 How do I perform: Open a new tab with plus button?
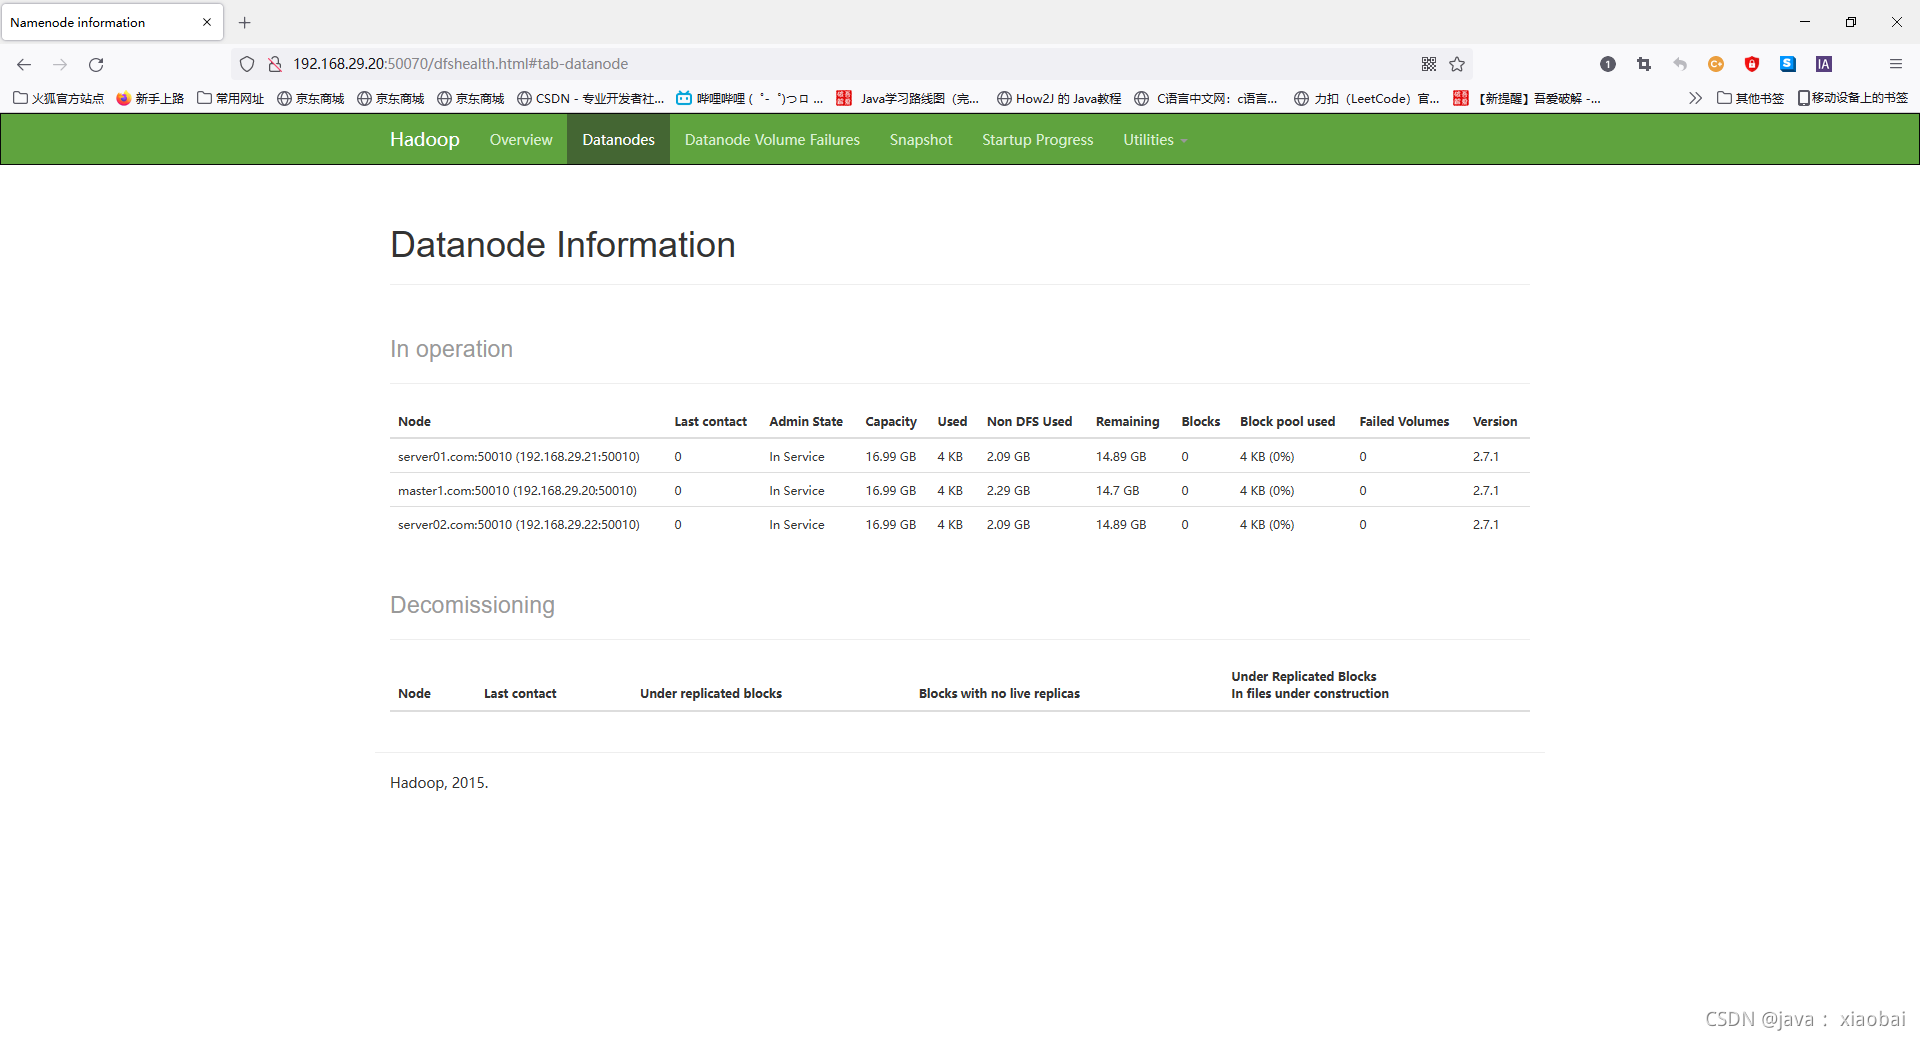click(244, 22)
